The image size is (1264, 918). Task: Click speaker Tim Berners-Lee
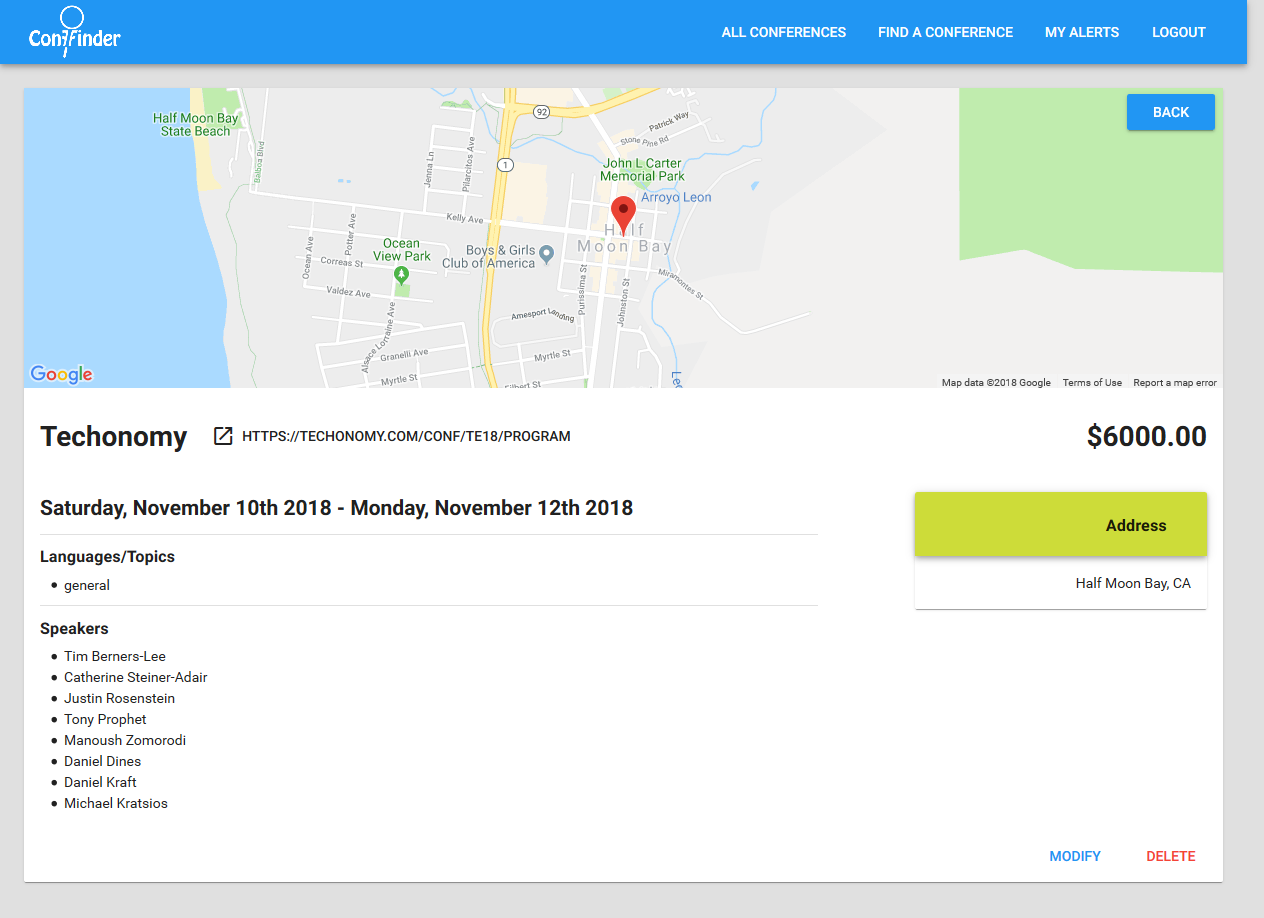coord(115,656)
